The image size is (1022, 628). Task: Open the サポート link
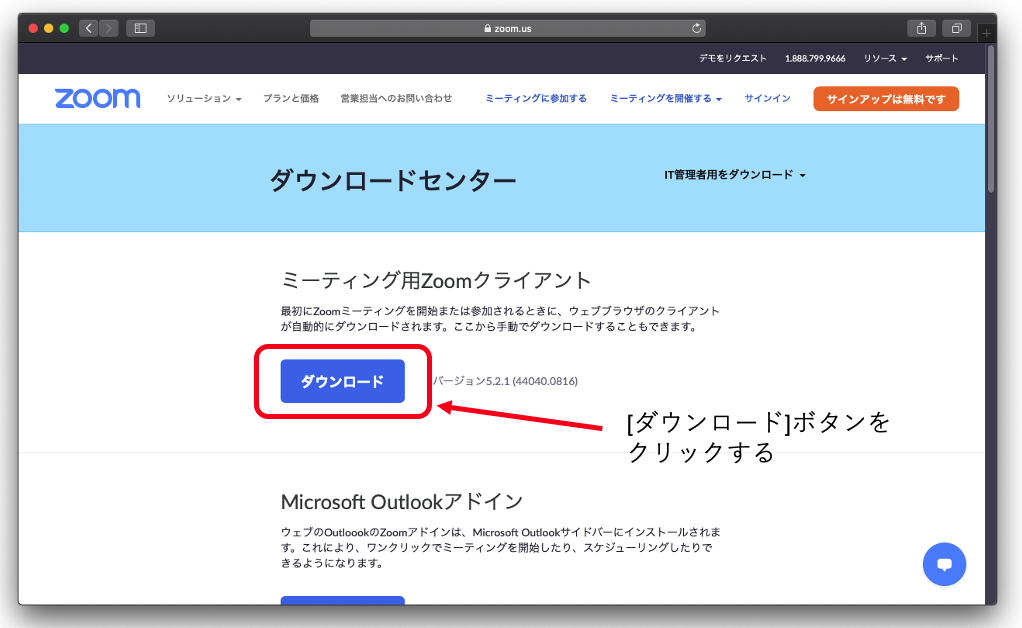pyautogui.click(x=942, y=58)
